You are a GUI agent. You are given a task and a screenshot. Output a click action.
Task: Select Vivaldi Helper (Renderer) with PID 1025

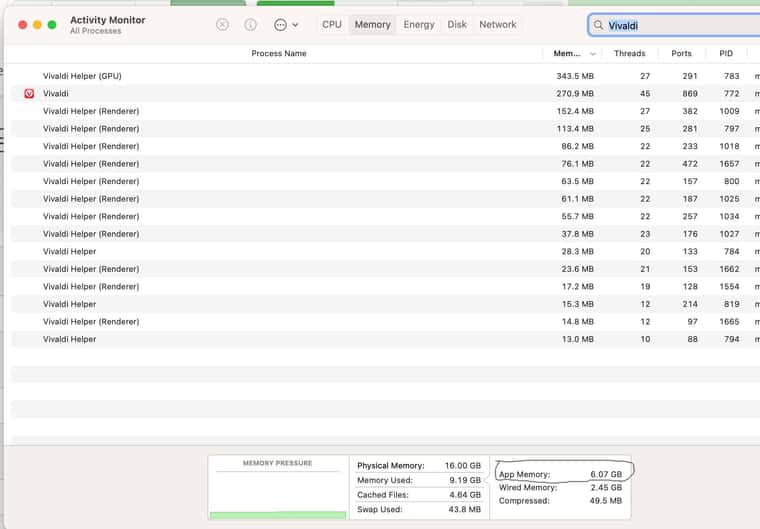(385, 199)
